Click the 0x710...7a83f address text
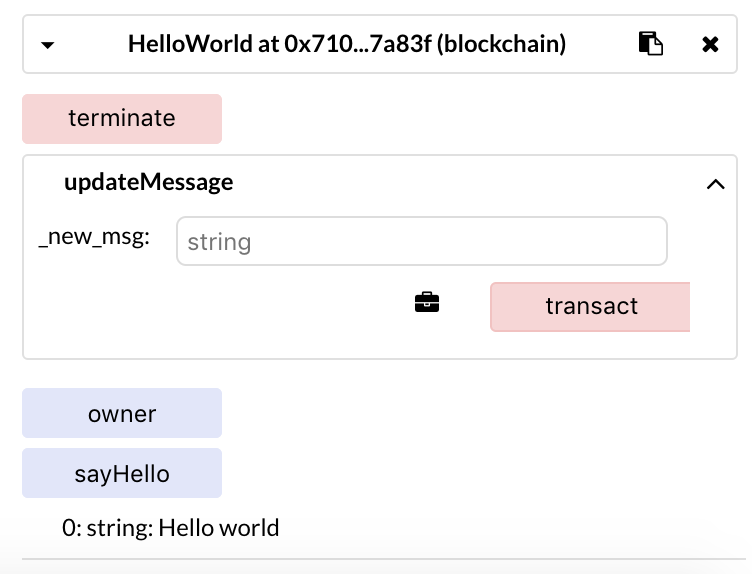 tap(358, 44)
